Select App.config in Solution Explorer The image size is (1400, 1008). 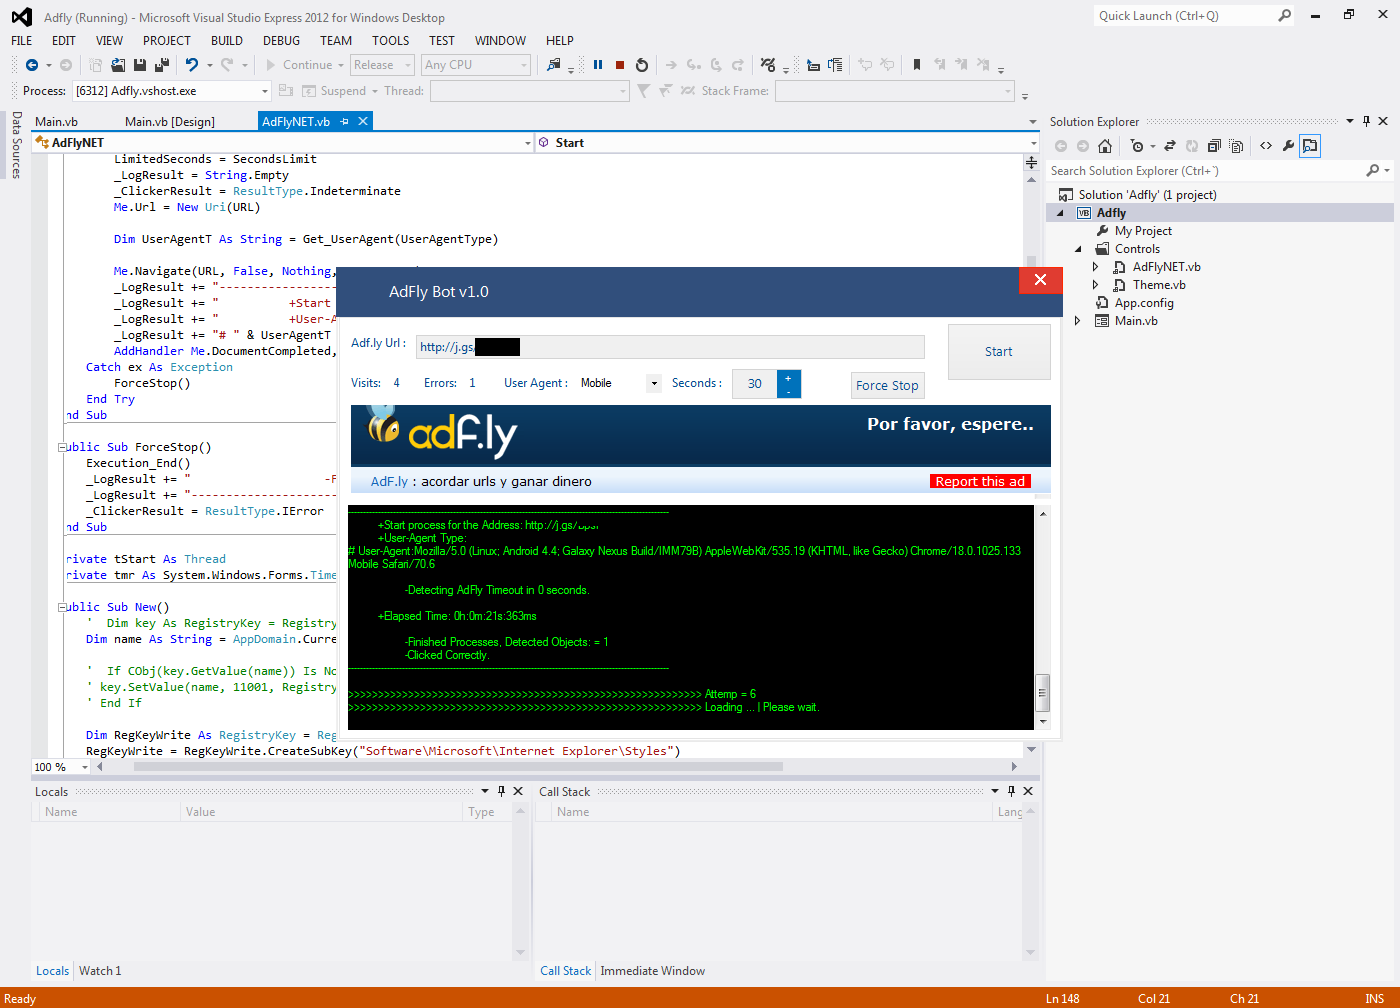pos(1144,303)
